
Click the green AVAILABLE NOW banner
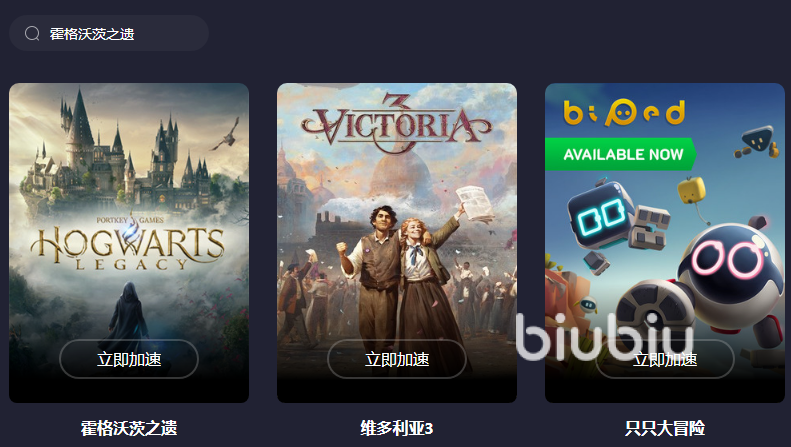[x=620, y=154]
